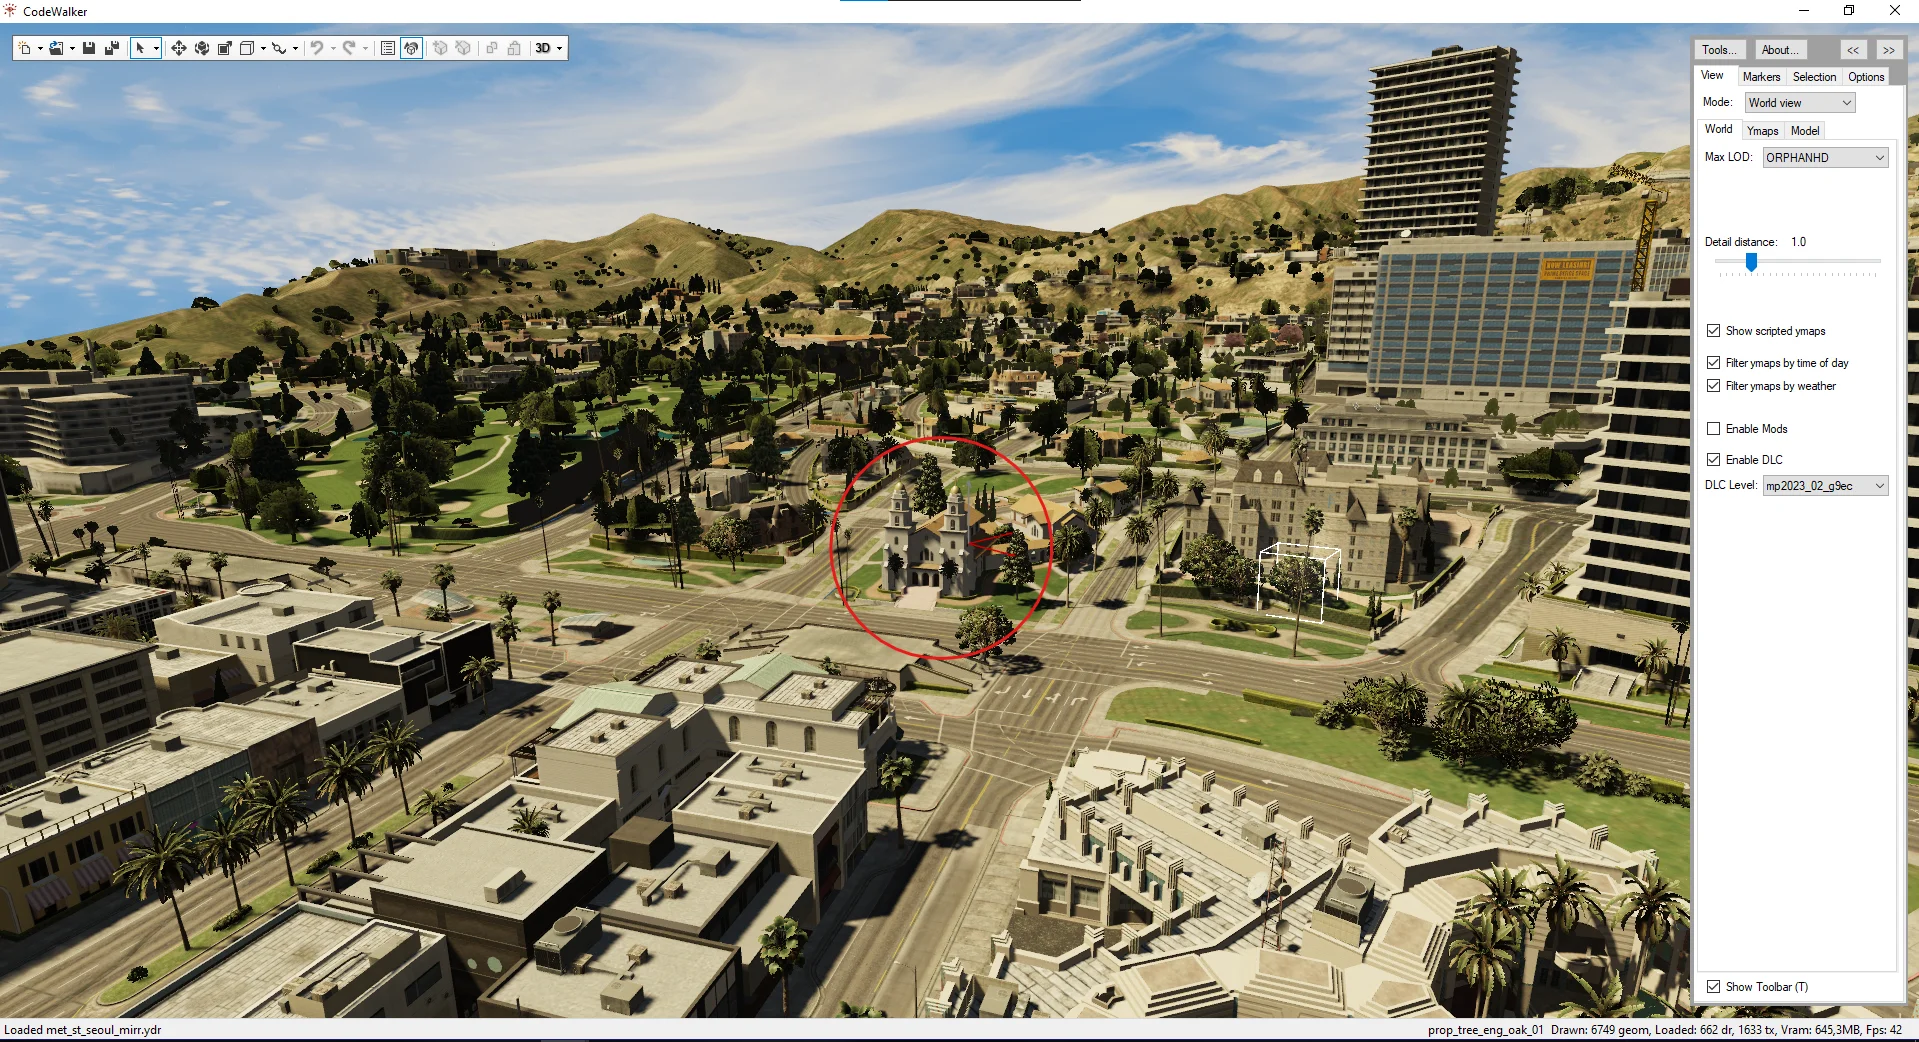Click the Tools... button
1919x1042 pixels.
click(1719, 50)
